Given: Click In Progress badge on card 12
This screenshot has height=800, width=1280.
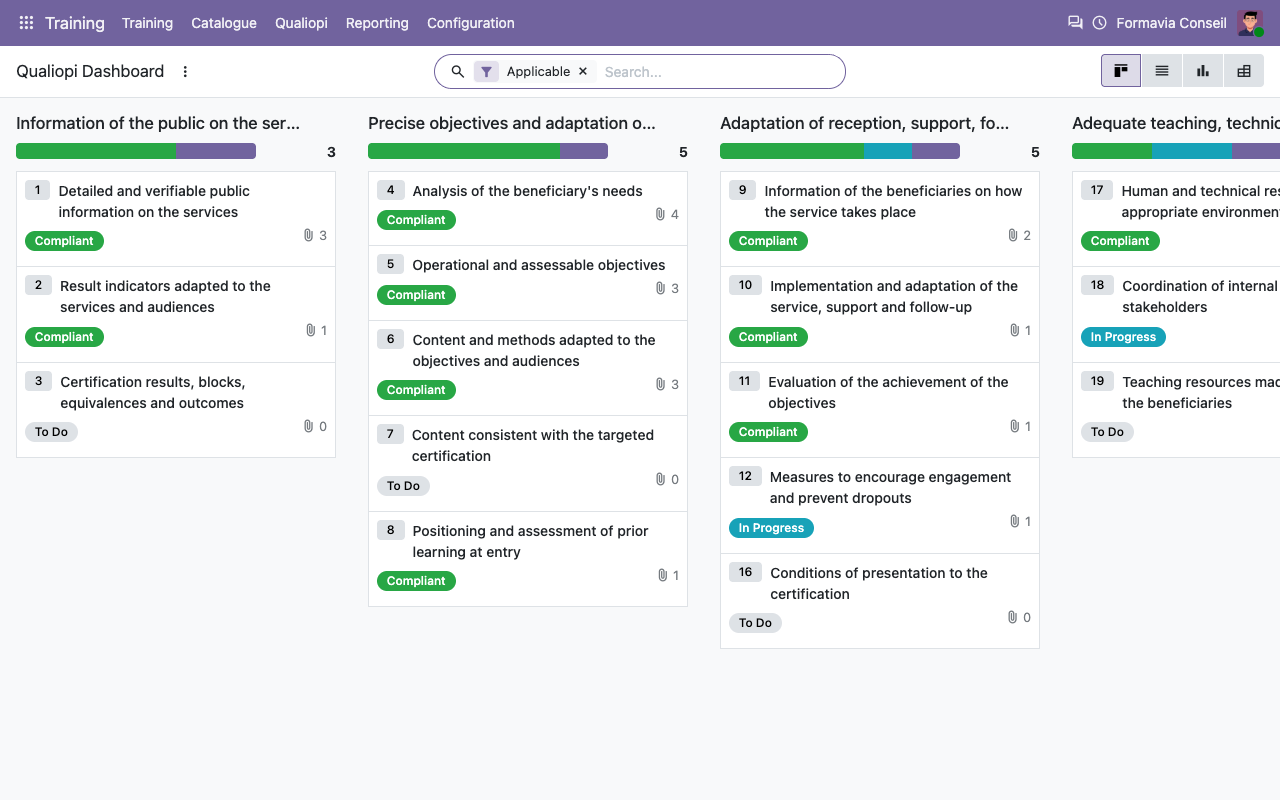Looking at the screenshot, I should (x=771, y=528).
